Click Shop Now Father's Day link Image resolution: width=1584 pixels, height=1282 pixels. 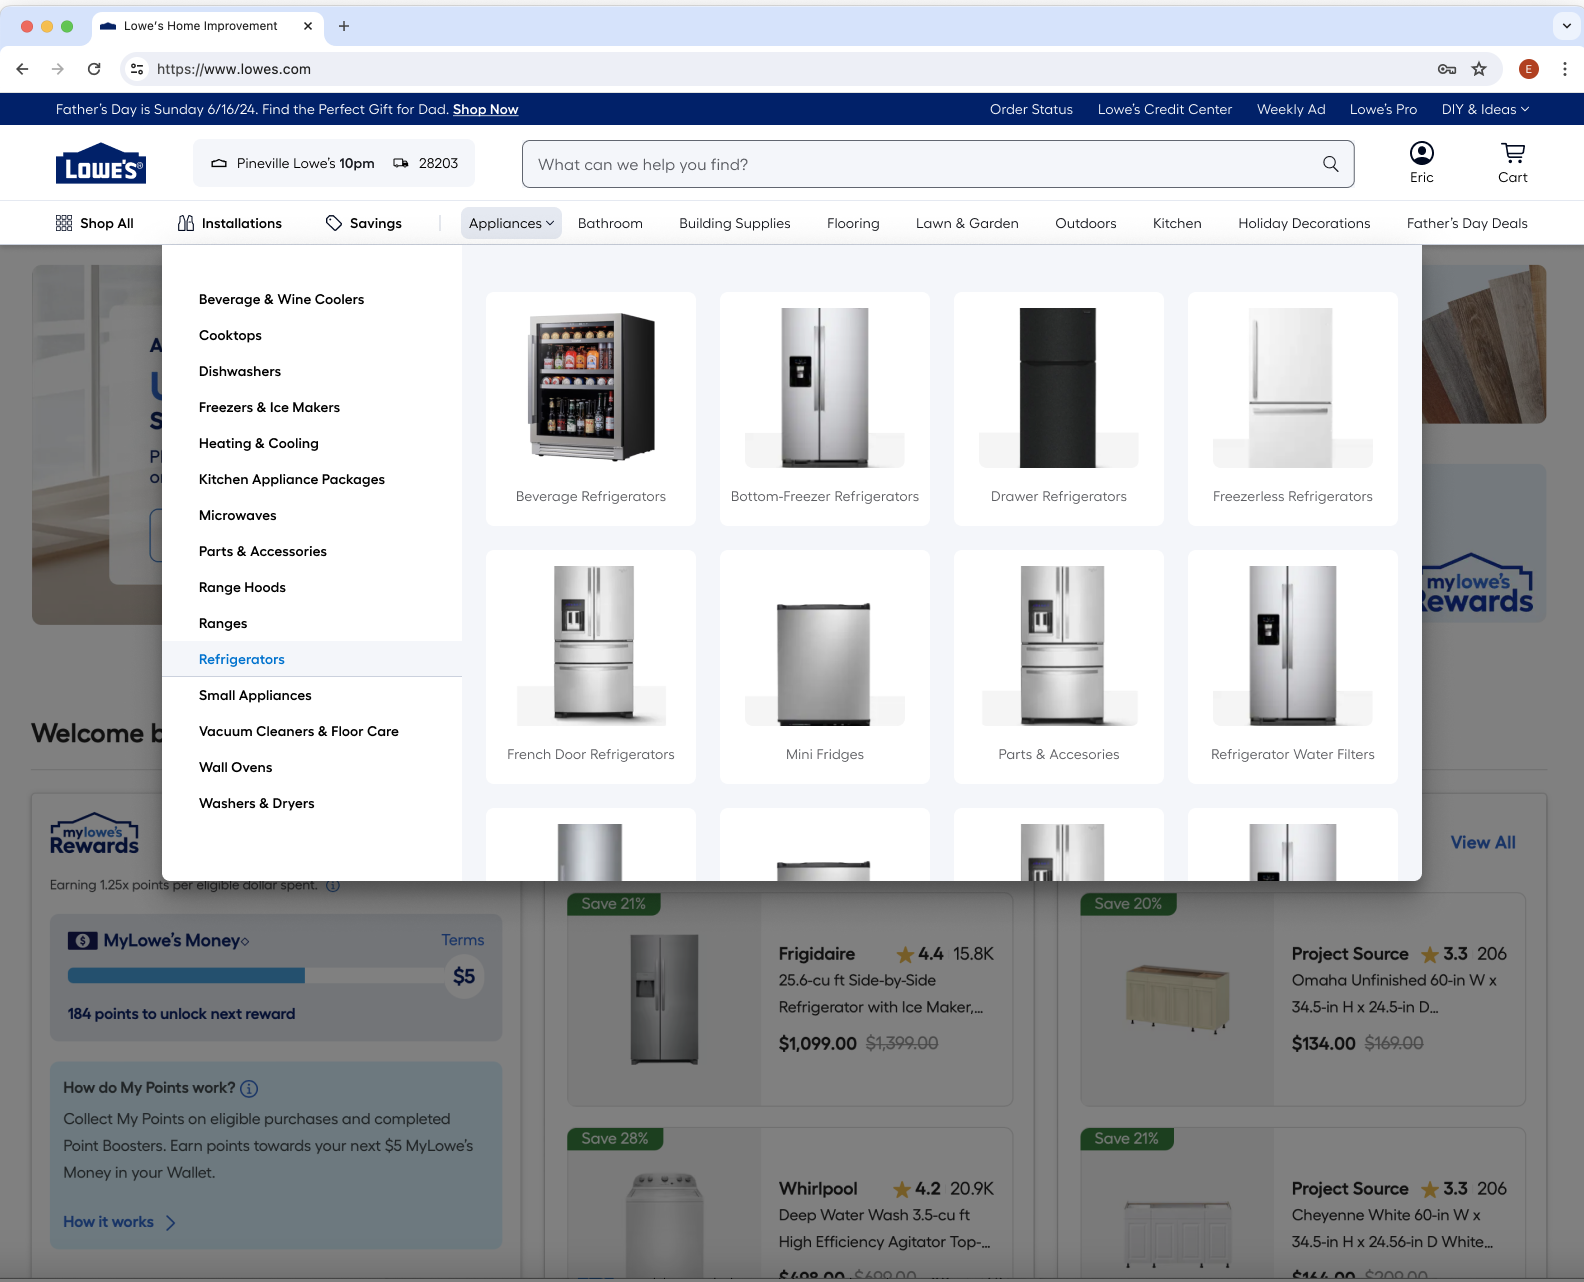485,109
